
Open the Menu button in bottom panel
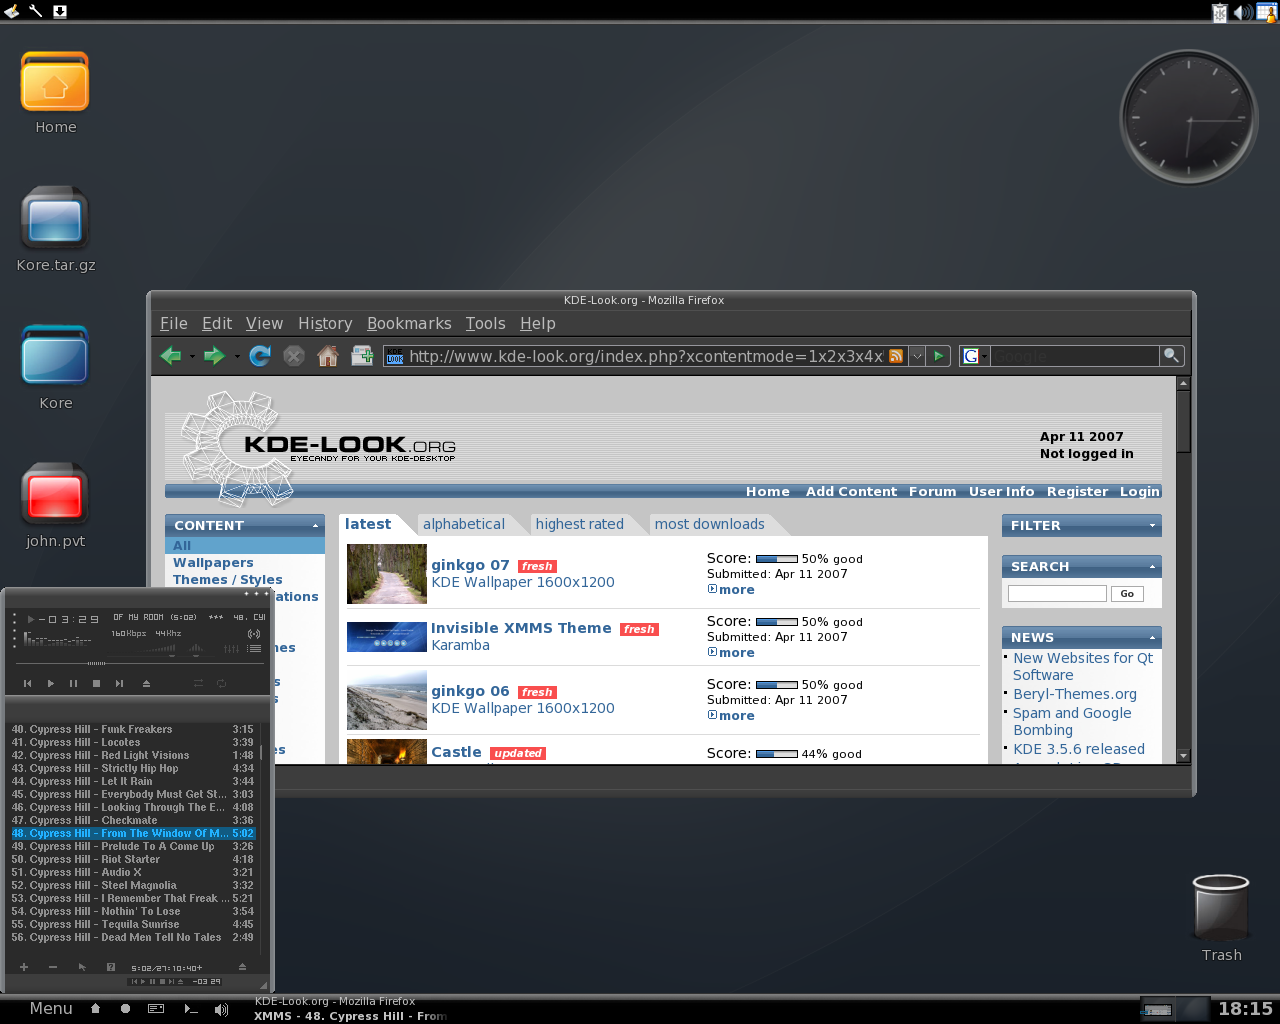(x=51, y=1009)
